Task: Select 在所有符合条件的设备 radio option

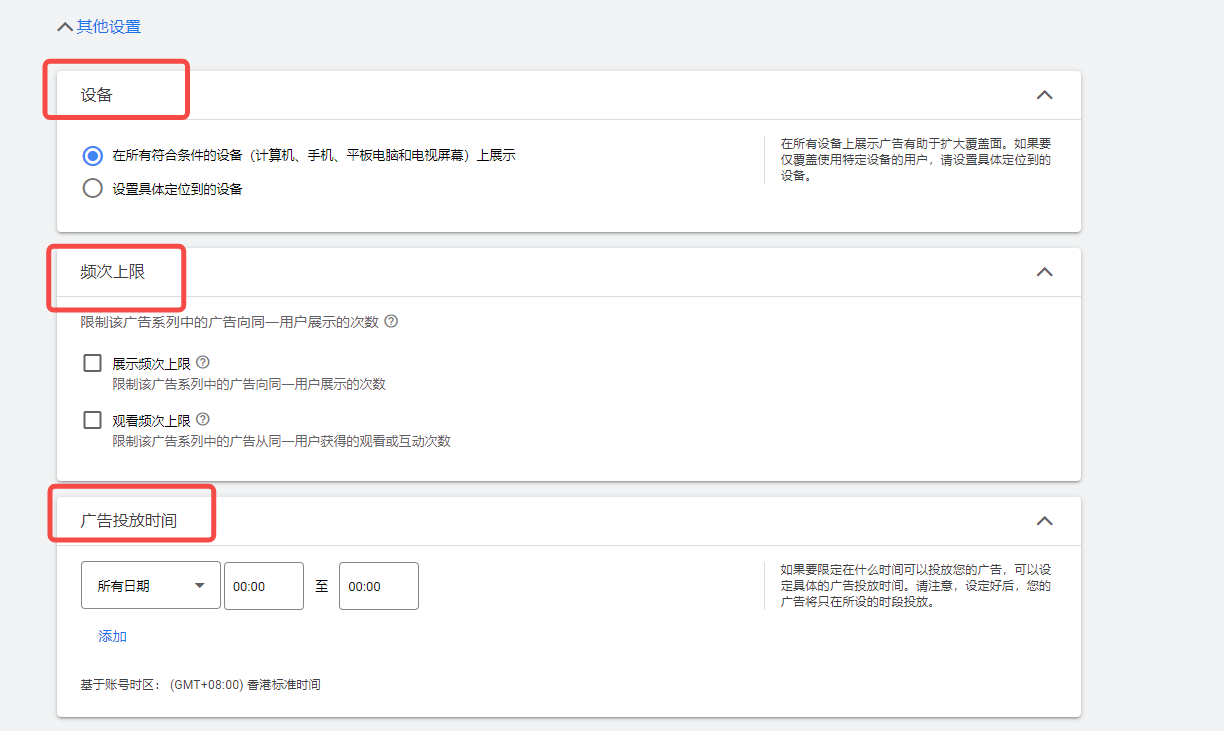Action: [93, 156]
